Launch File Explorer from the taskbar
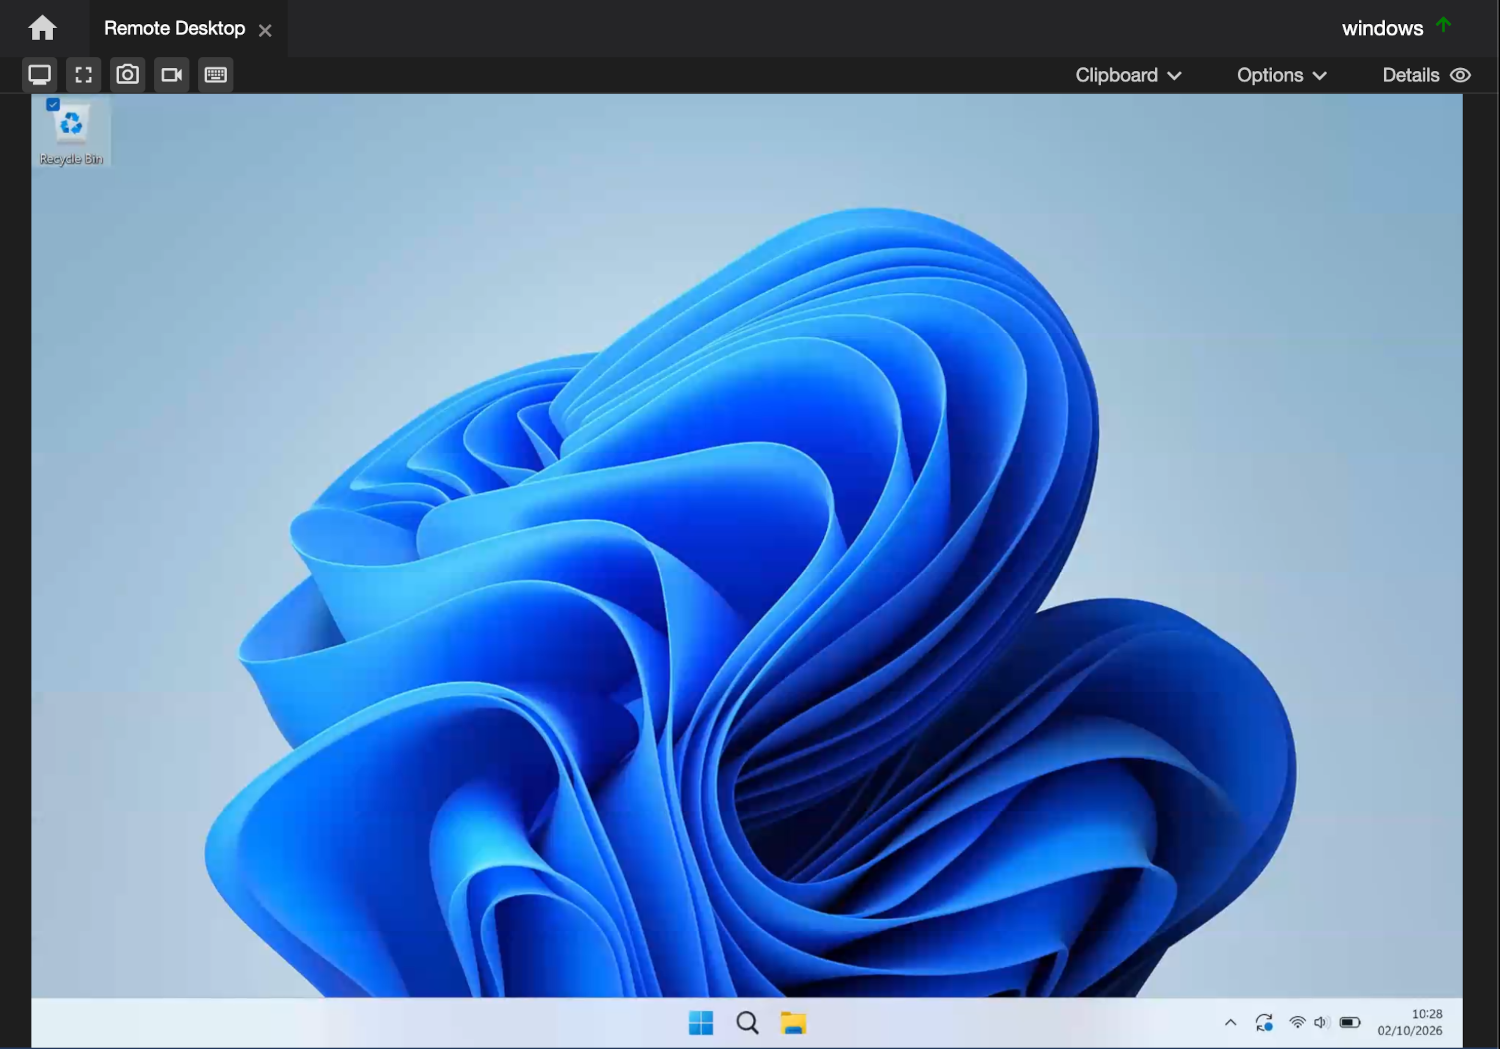The width and height of the screenshot is (1500, 1049). (794, 1023)
